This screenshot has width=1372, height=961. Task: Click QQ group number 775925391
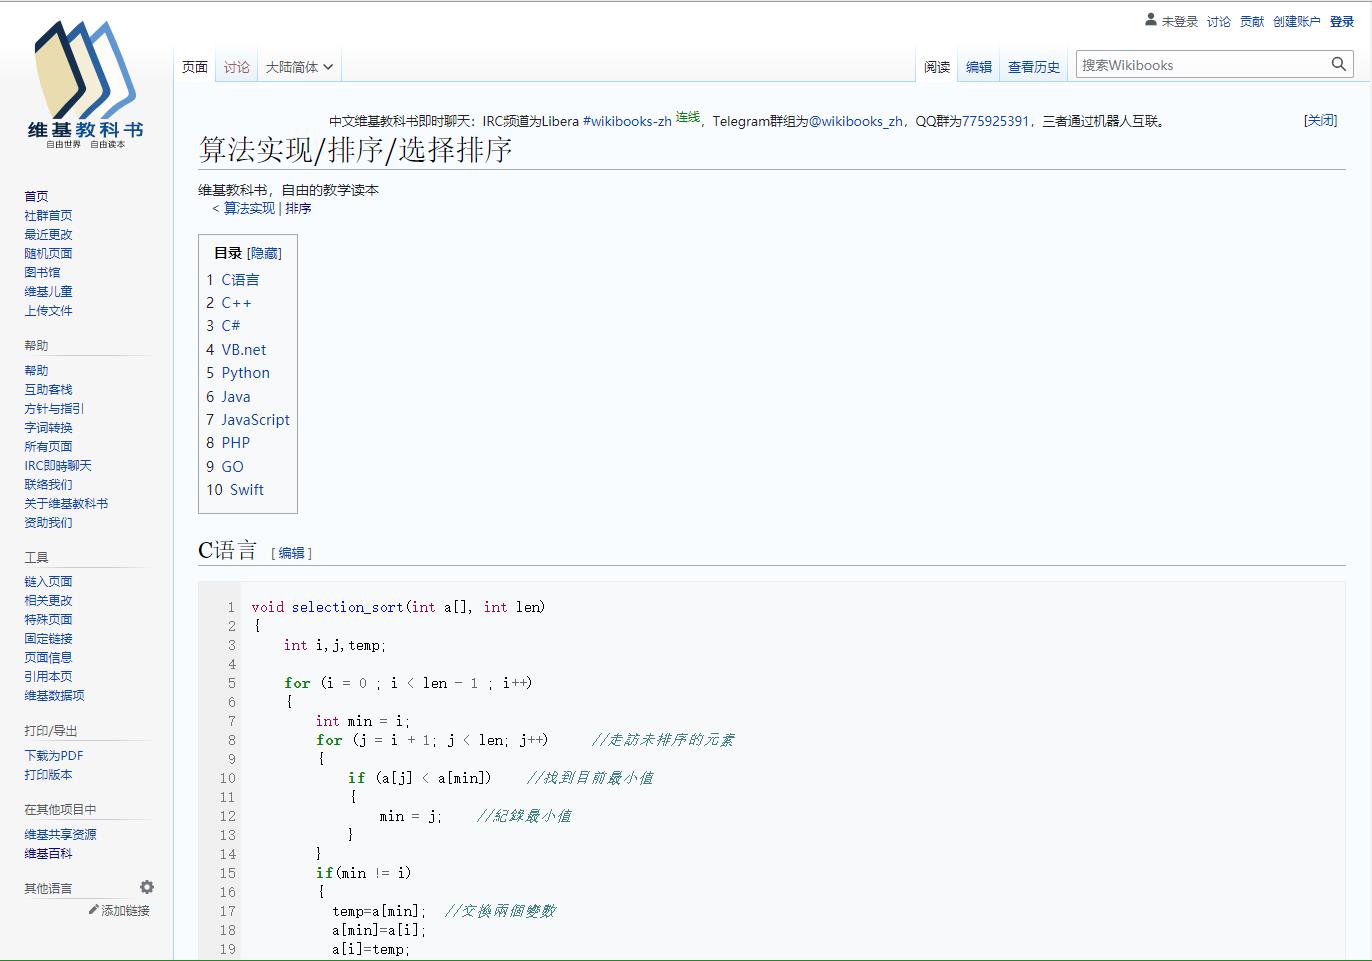click(x=995, y=121)
